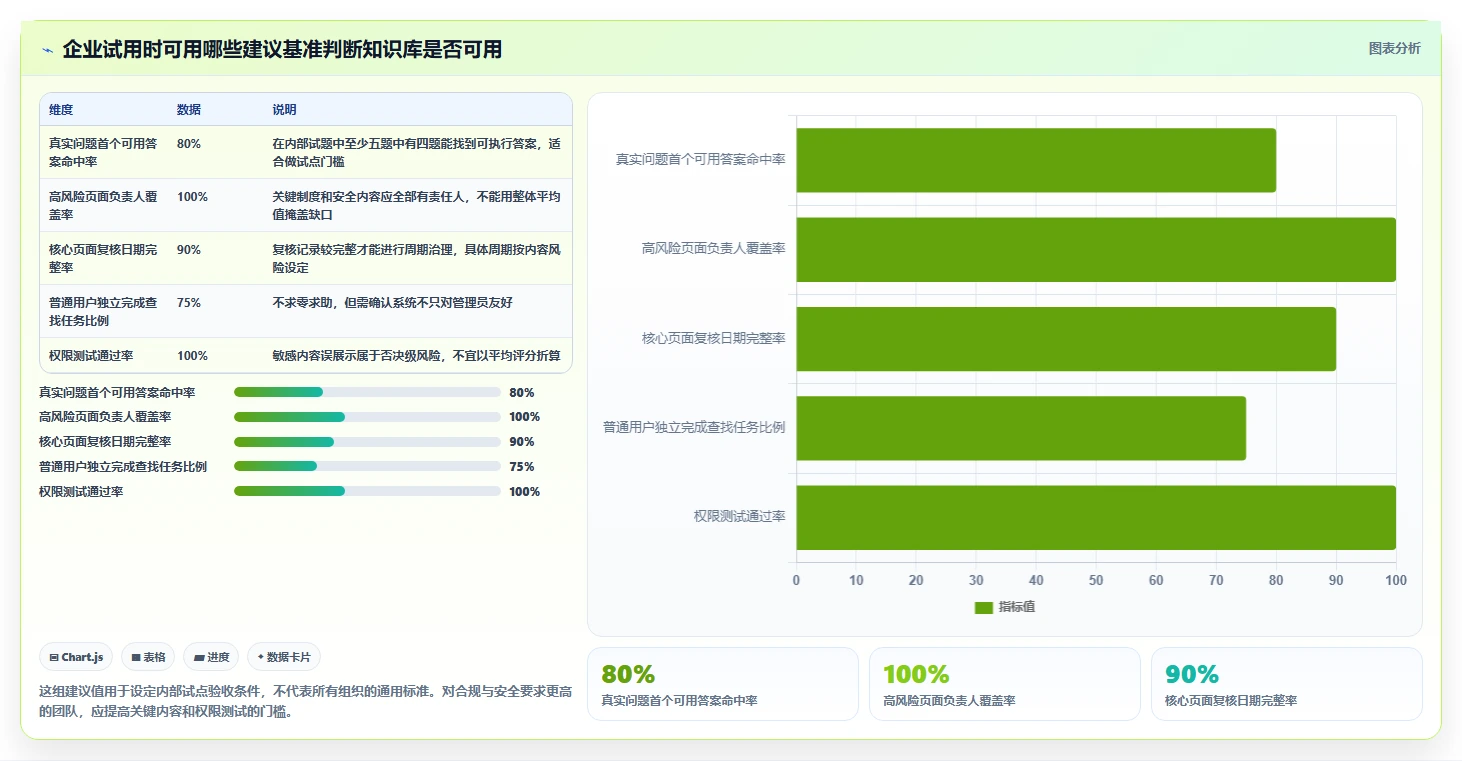
Task: Select the Chart.js tag chip
Action: [77, 657]
